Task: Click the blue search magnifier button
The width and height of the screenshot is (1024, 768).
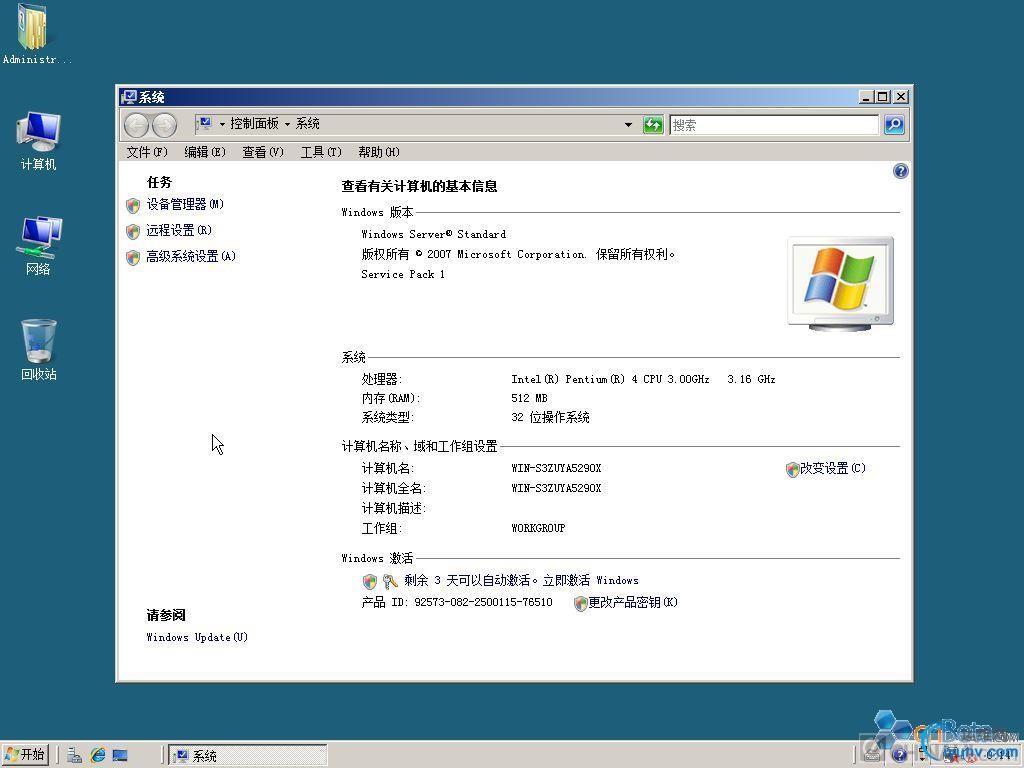Action: tap(894, 125)
